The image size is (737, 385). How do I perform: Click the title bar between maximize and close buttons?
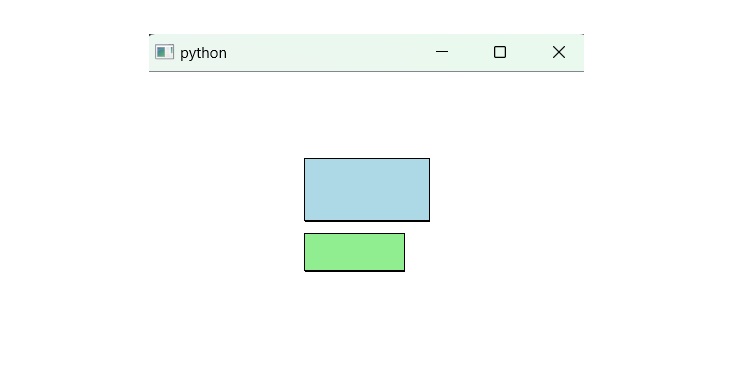(x=529, y=52)
